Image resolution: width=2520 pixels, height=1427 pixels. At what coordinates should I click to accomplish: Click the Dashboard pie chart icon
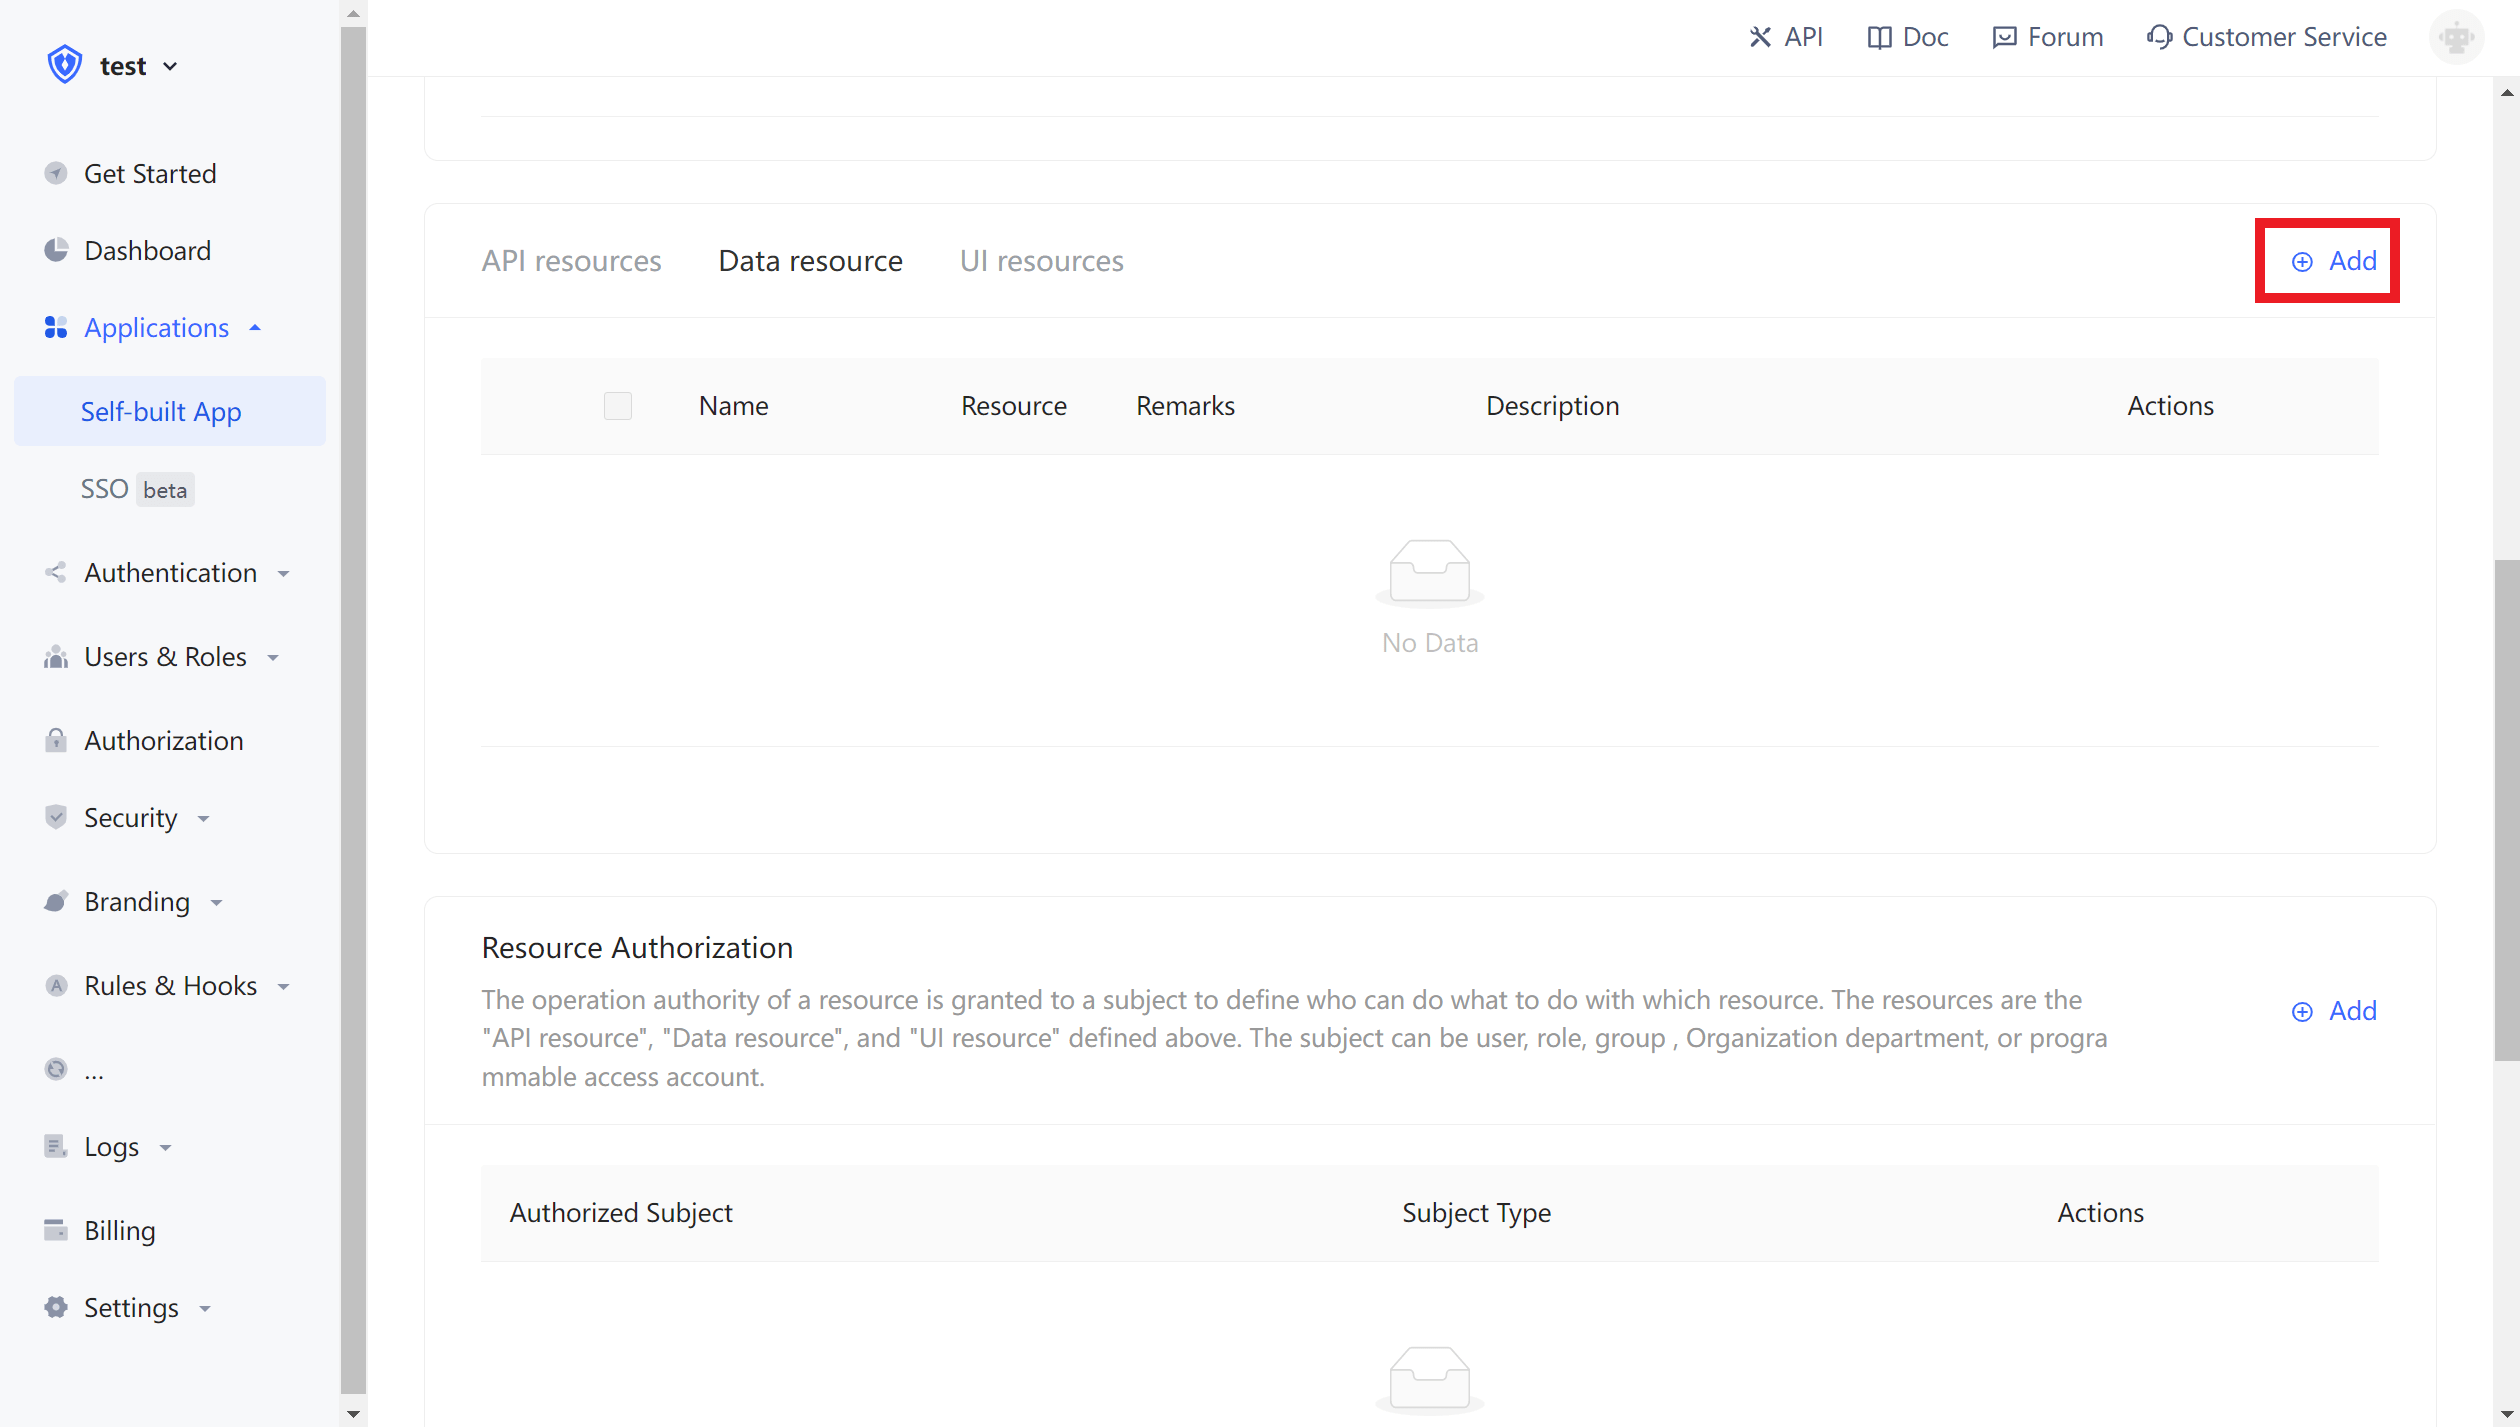pos(56,250)
